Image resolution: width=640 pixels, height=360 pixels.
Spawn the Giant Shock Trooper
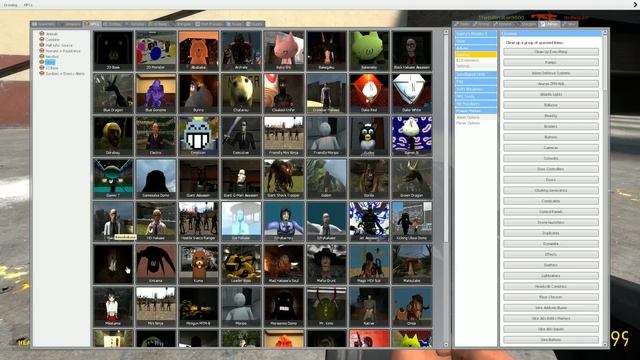pos(284,179)
